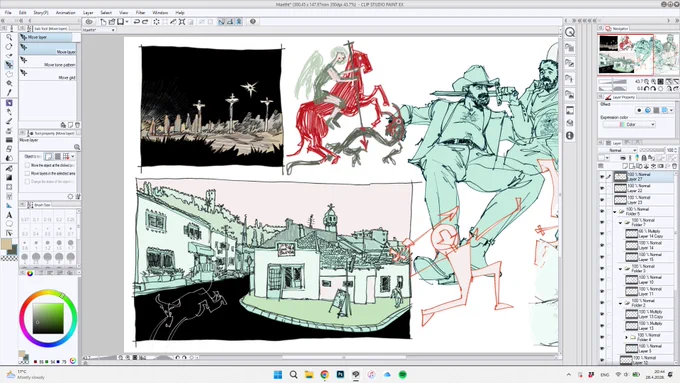
Task: Select the Gradient tool
Action: (x=9, y=177)
